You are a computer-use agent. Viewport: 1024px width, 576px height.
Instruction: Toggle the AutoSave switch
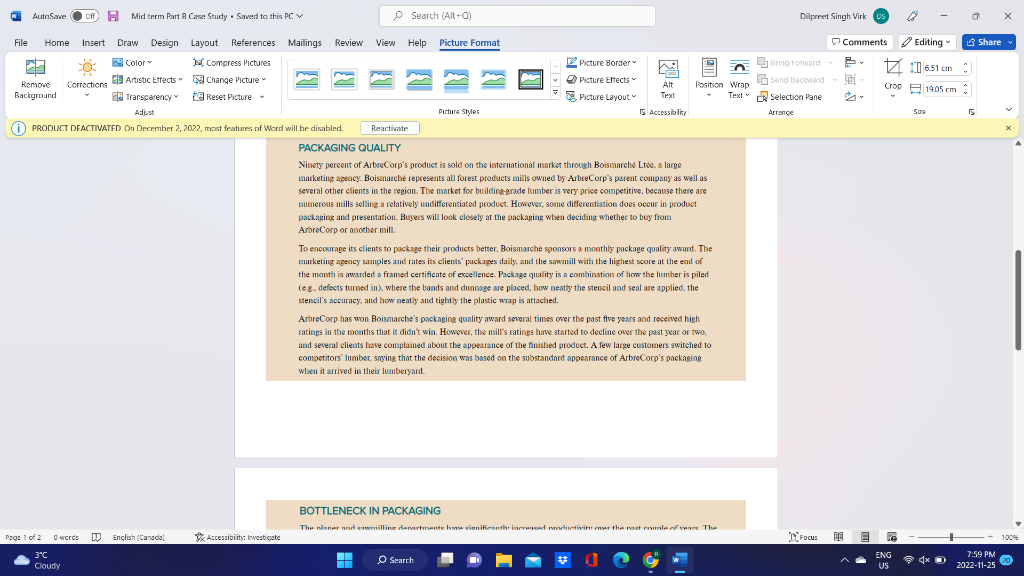click(x=84, y=16)
